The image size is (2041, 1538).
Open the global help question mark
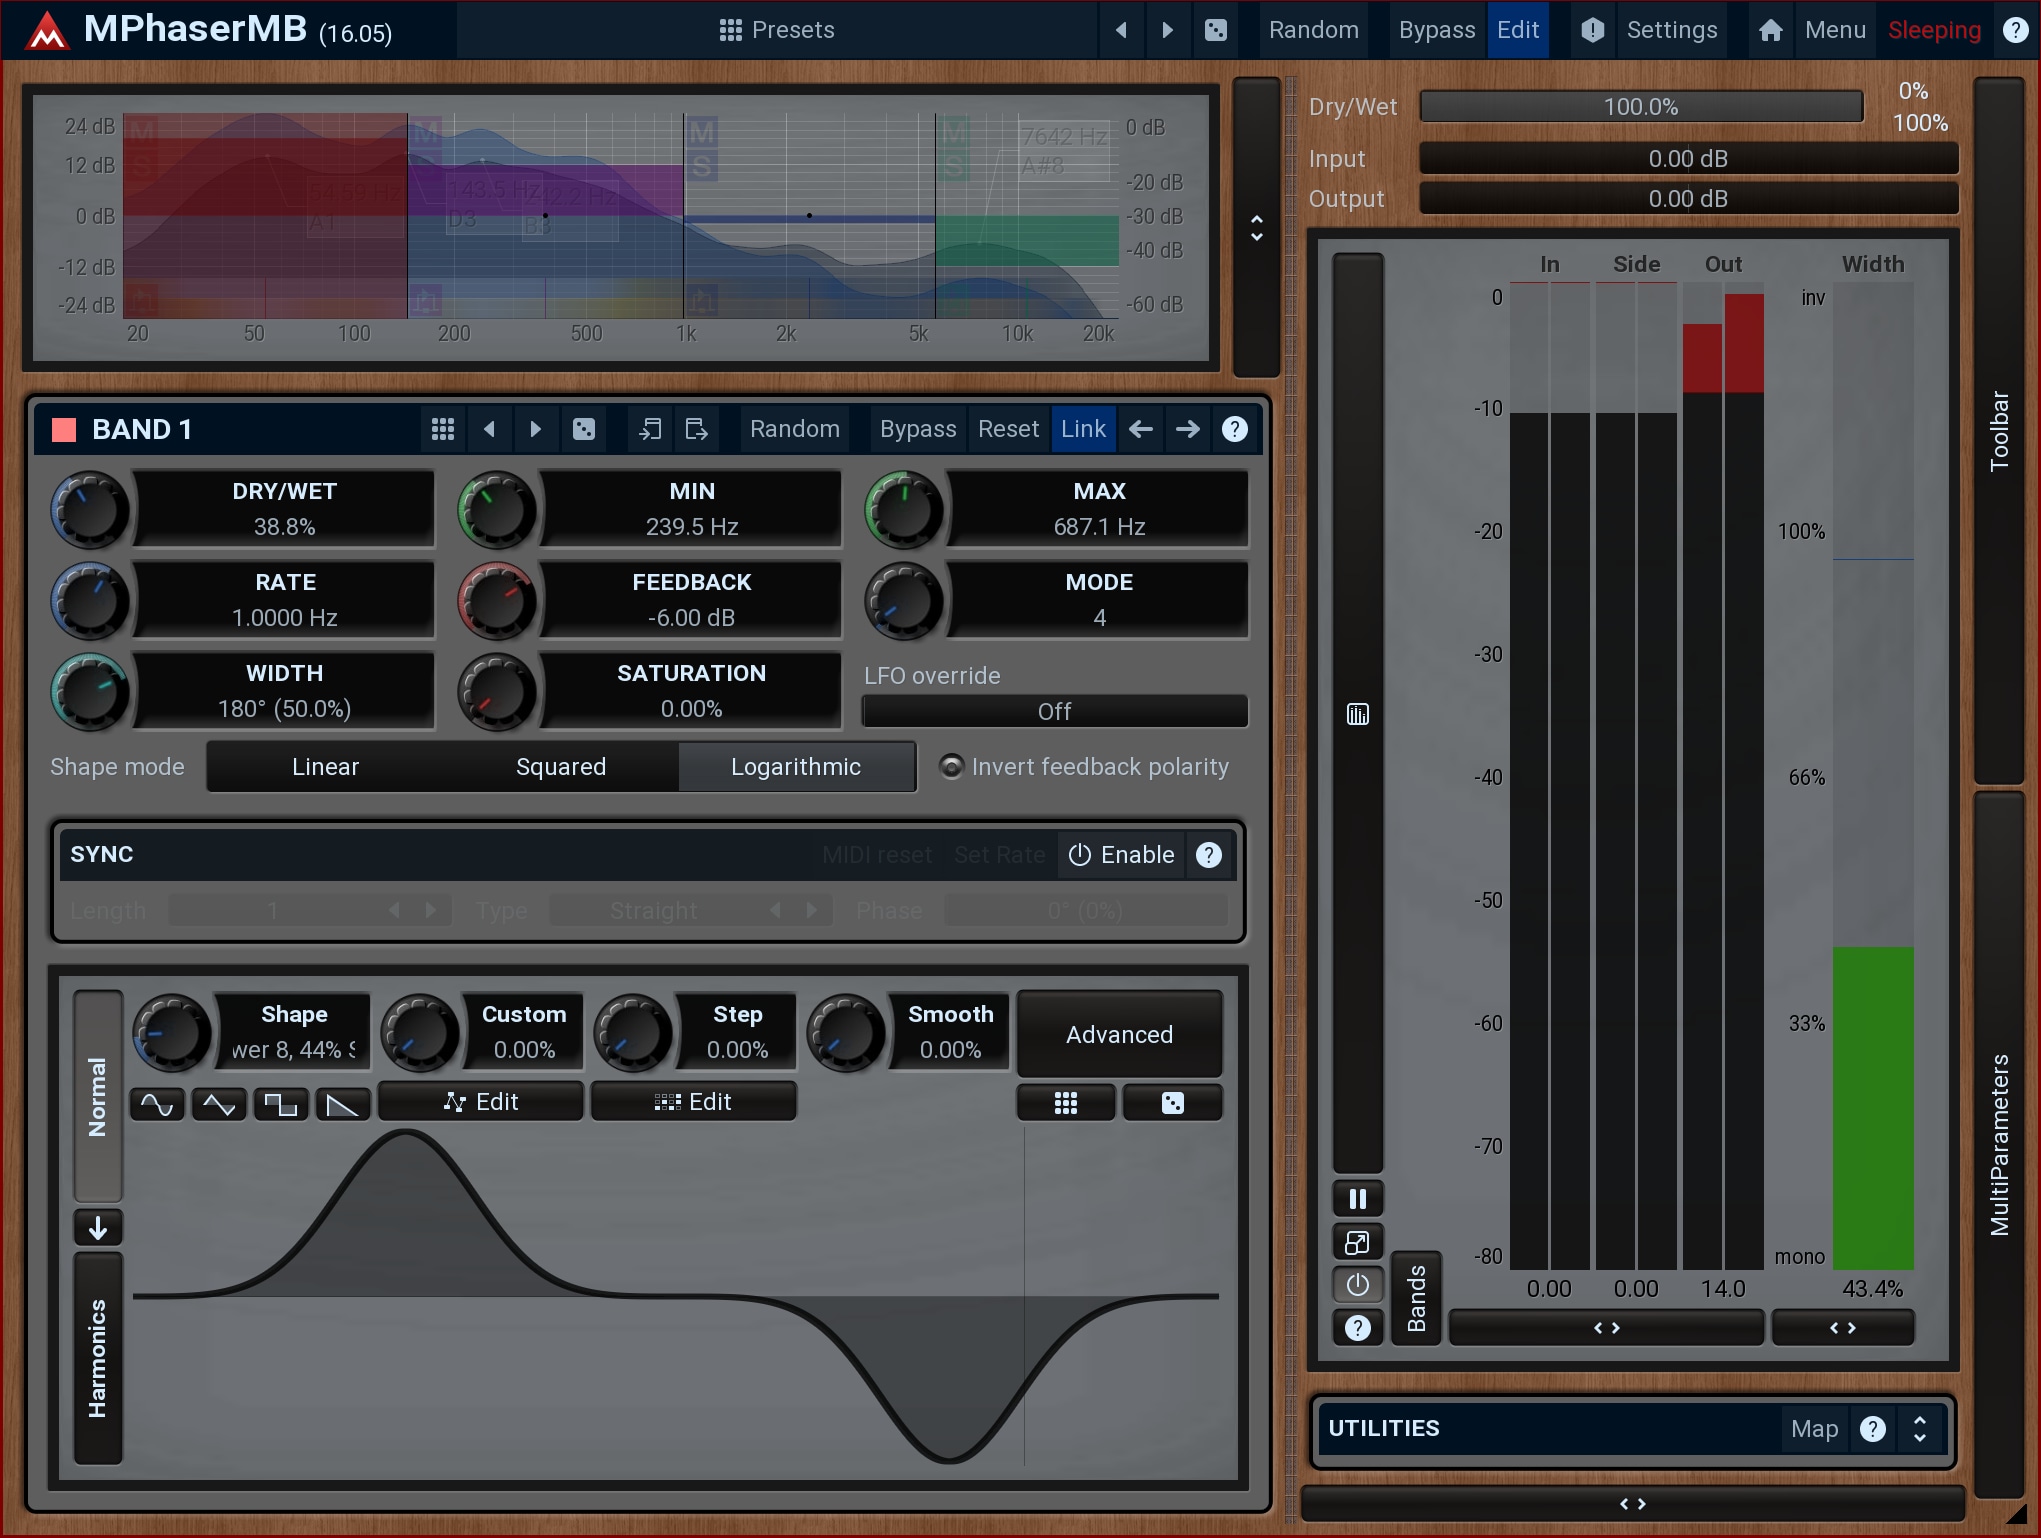tap(2016, 30)
